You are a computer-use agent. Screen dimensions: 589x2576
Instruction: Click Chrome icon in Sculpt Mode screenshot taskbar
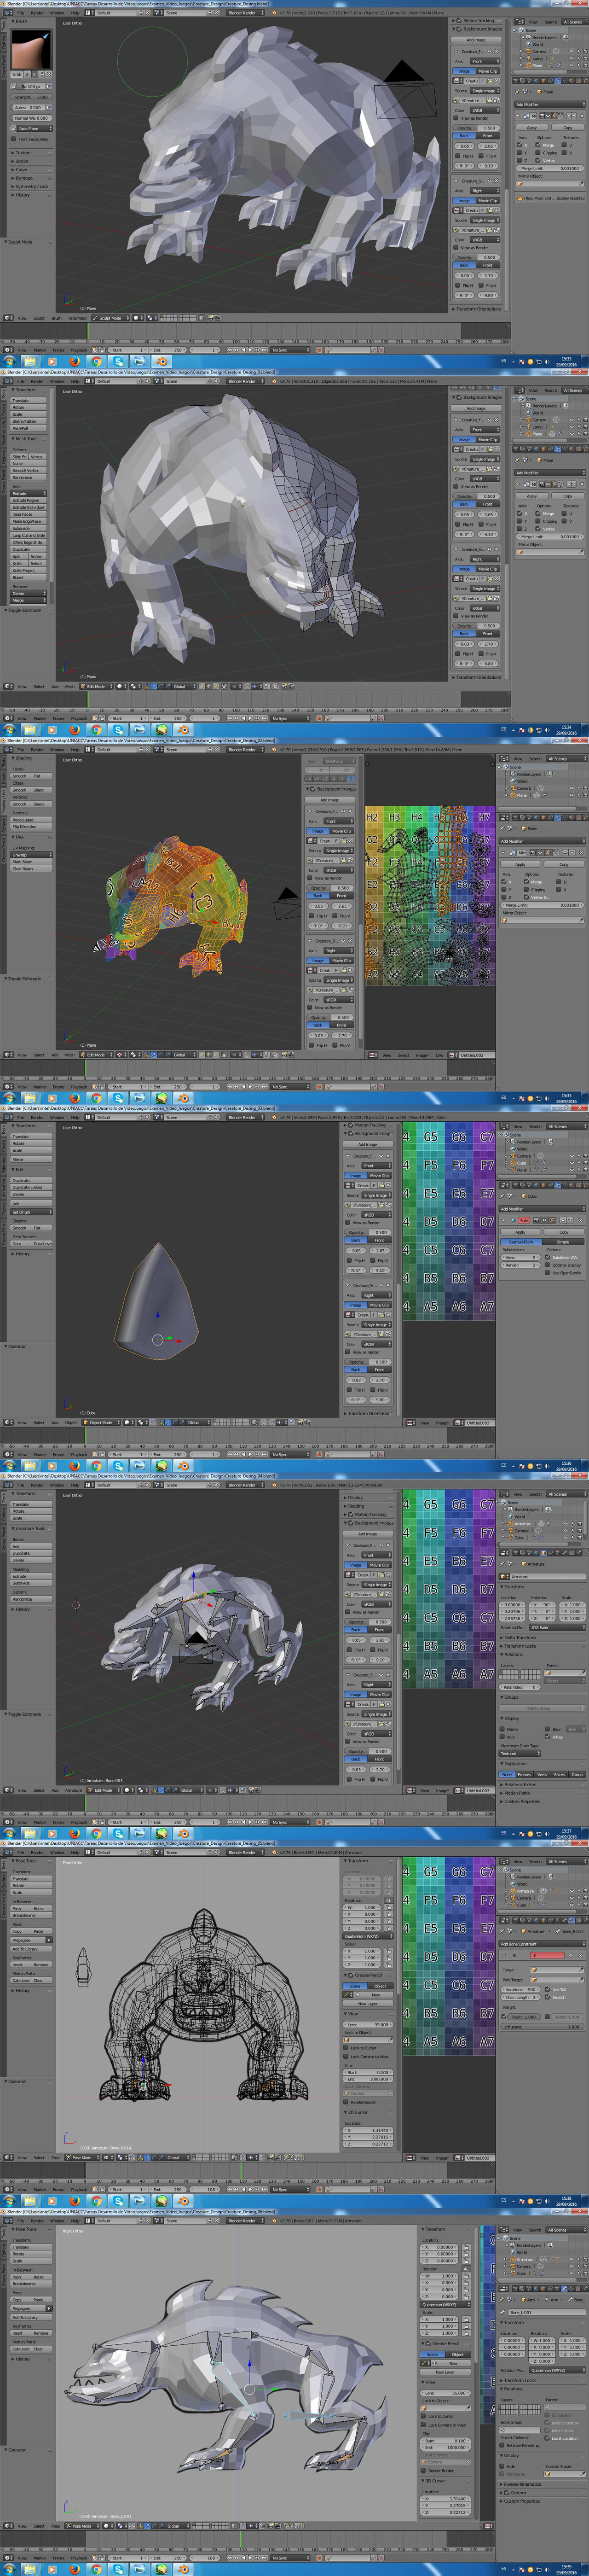(x=96, y=361)
